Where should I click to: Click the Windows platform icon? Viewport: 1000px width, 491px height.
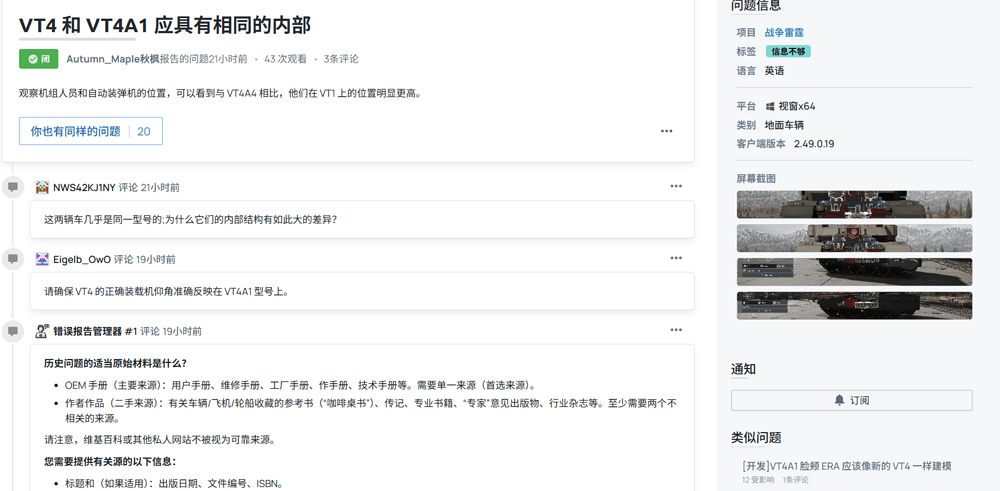[x=770, y=106]
